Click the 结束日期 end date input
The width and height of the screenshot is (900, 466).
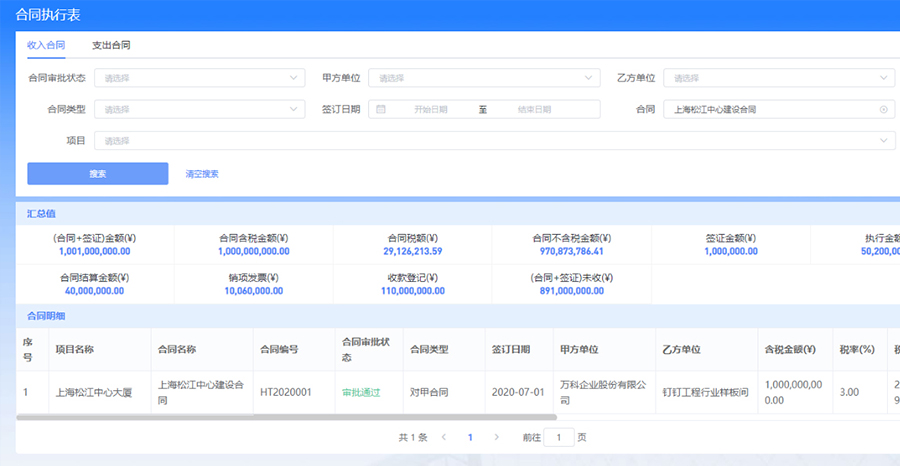[534, 110]
